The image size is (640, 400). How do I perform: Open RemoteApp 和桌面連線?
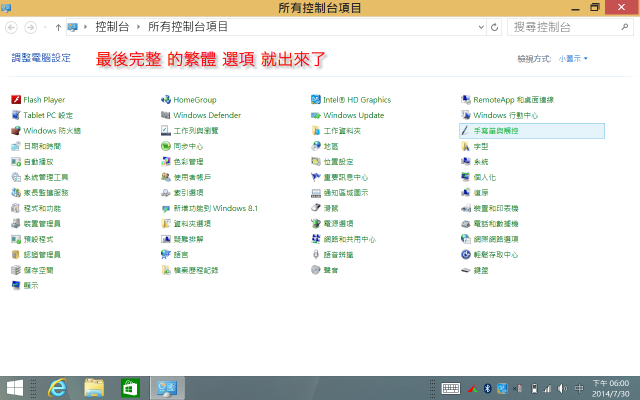[507, 100]
